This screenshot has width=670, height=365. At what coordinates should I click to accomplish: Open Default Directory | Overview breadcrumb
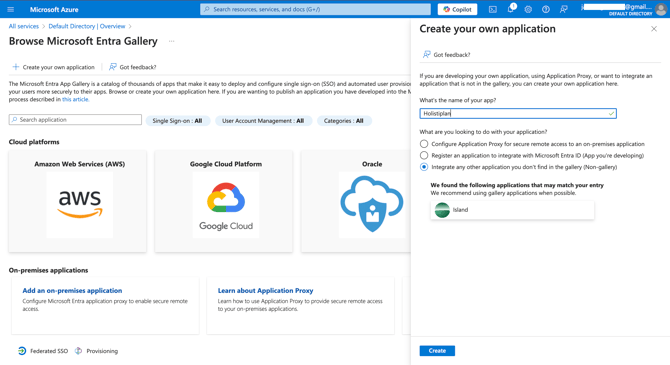[x=87, y=26]
